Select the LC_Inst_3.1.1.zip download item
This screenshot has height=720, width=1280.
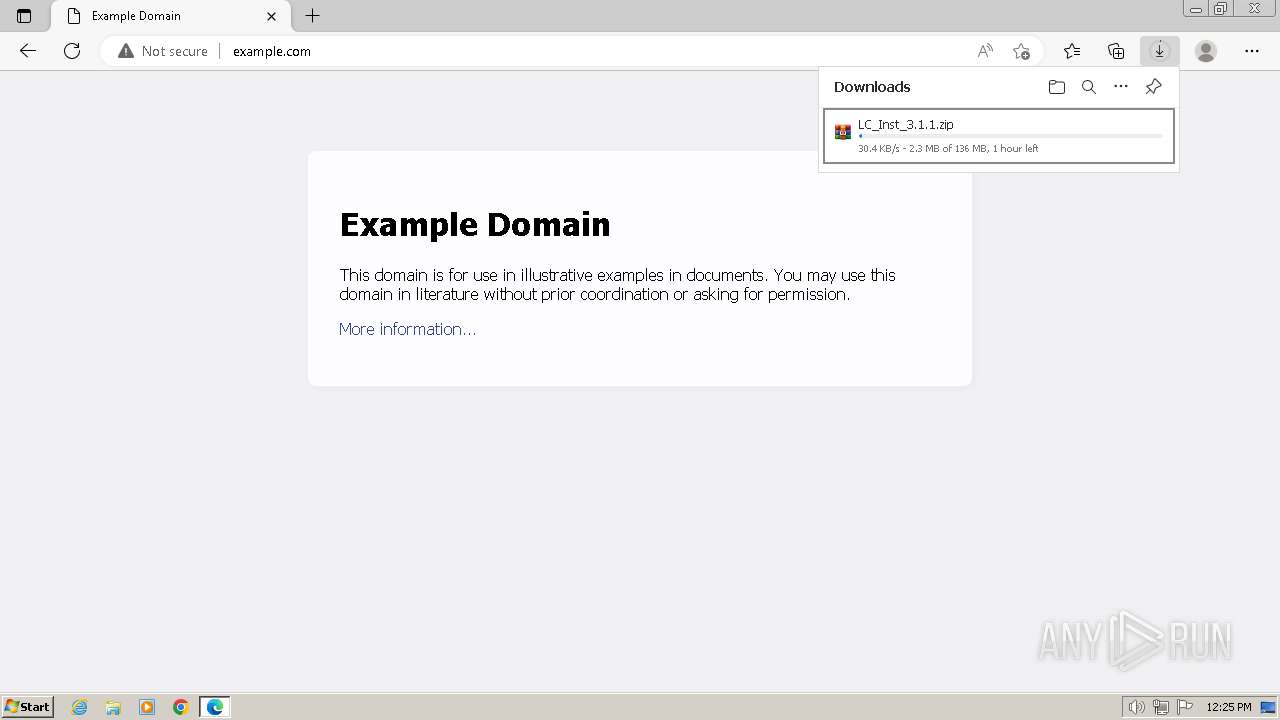999,136
